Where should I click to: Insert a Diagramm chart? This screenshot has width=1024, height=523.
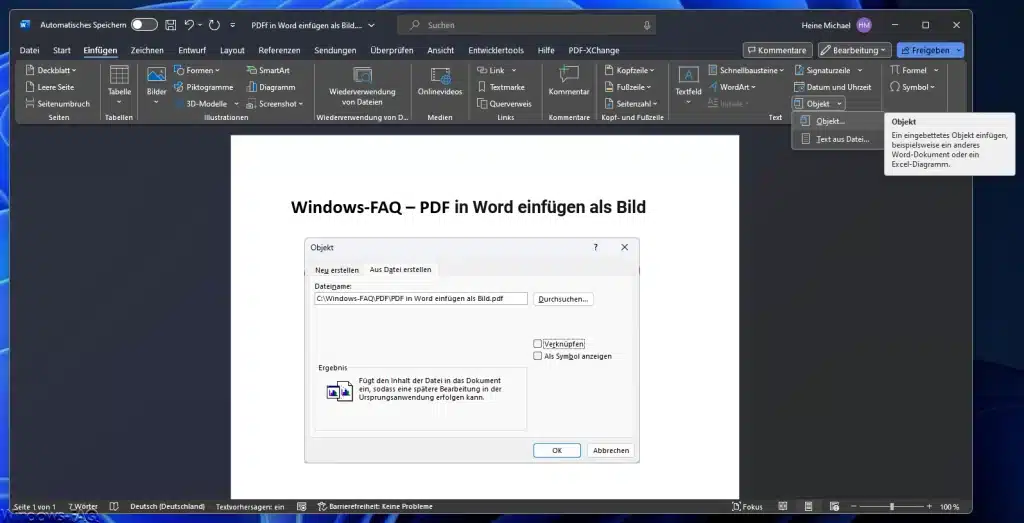point(271,87)
